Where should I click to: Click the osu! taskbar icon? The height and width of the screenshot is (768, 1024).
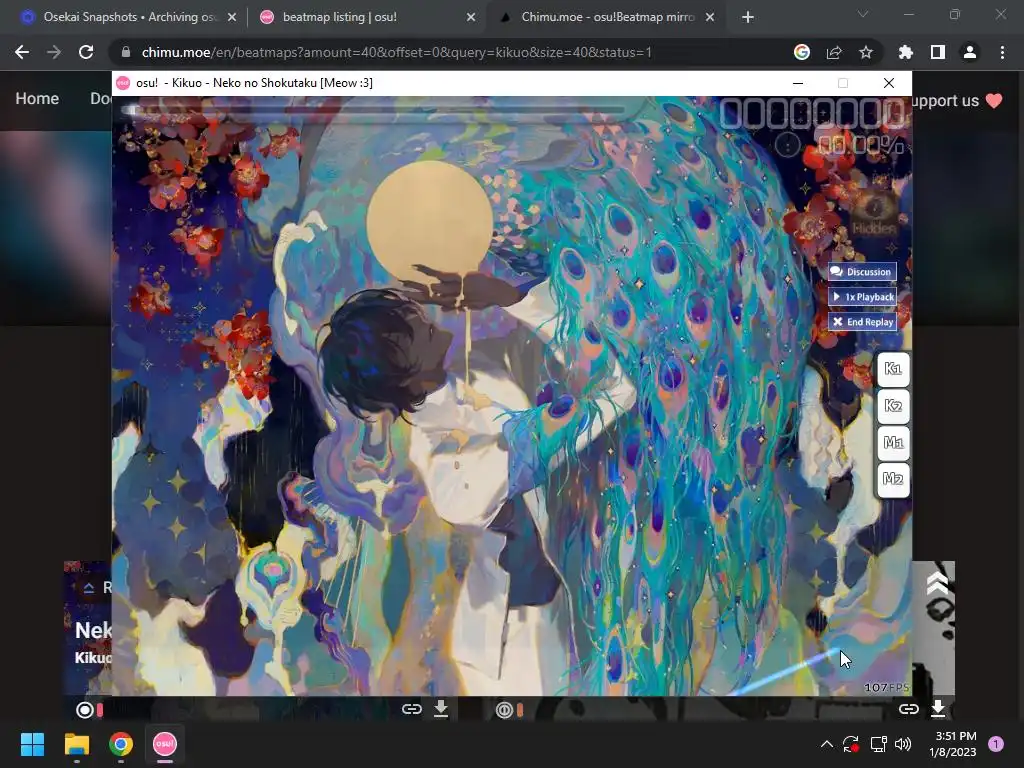(x=165, y=744)
